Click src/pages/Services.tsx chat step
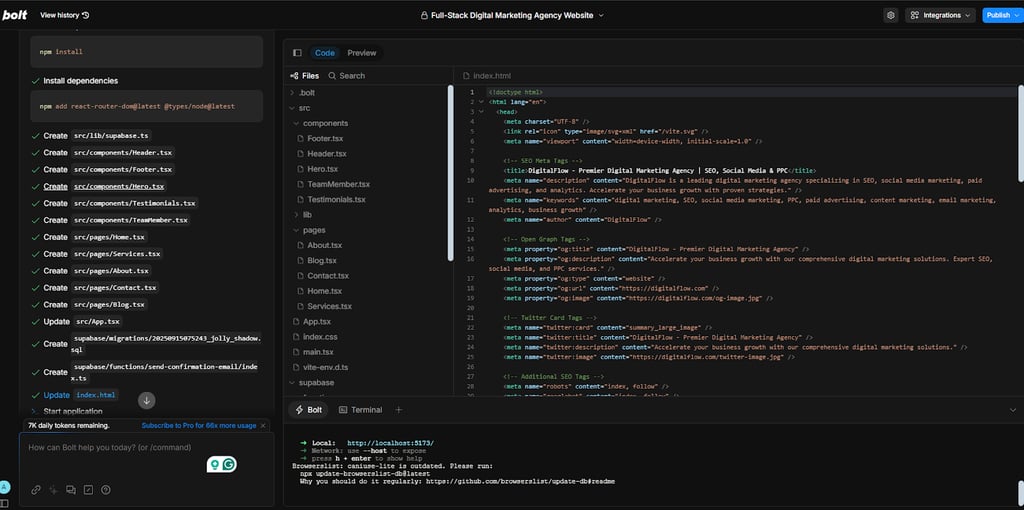Image resolution: width=1024 pixels, height=510 pixels. tap(116, 254)
